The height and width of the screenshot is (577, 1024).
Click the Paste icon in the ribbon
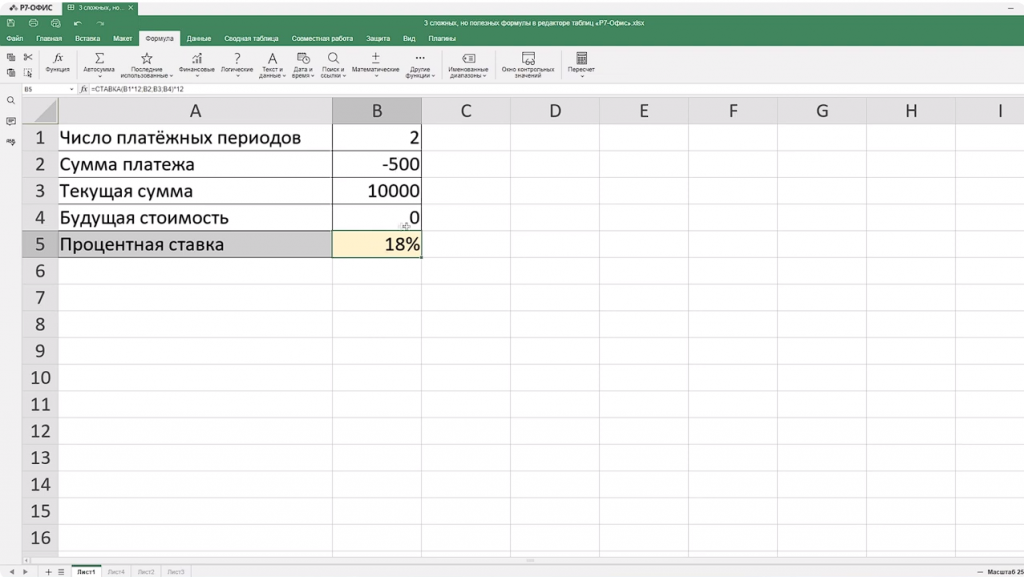[x=11, y=73]
